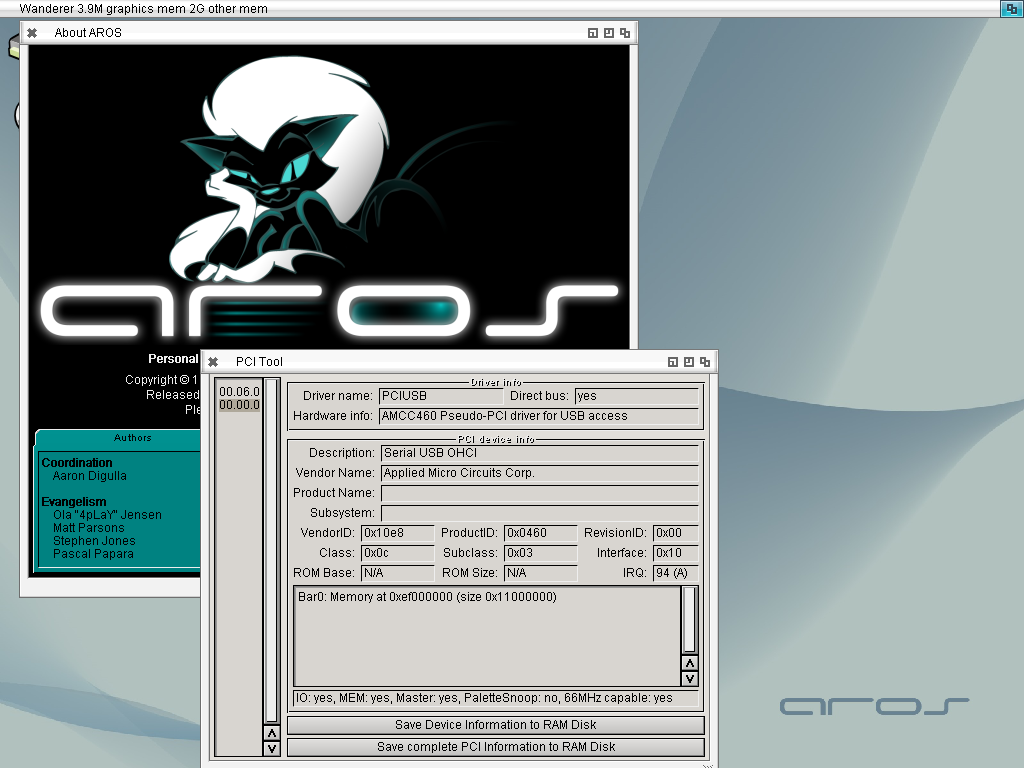Screen dimensions: 1024x768
Task: Click the Interface value 0x10
Action: (676, 553)
